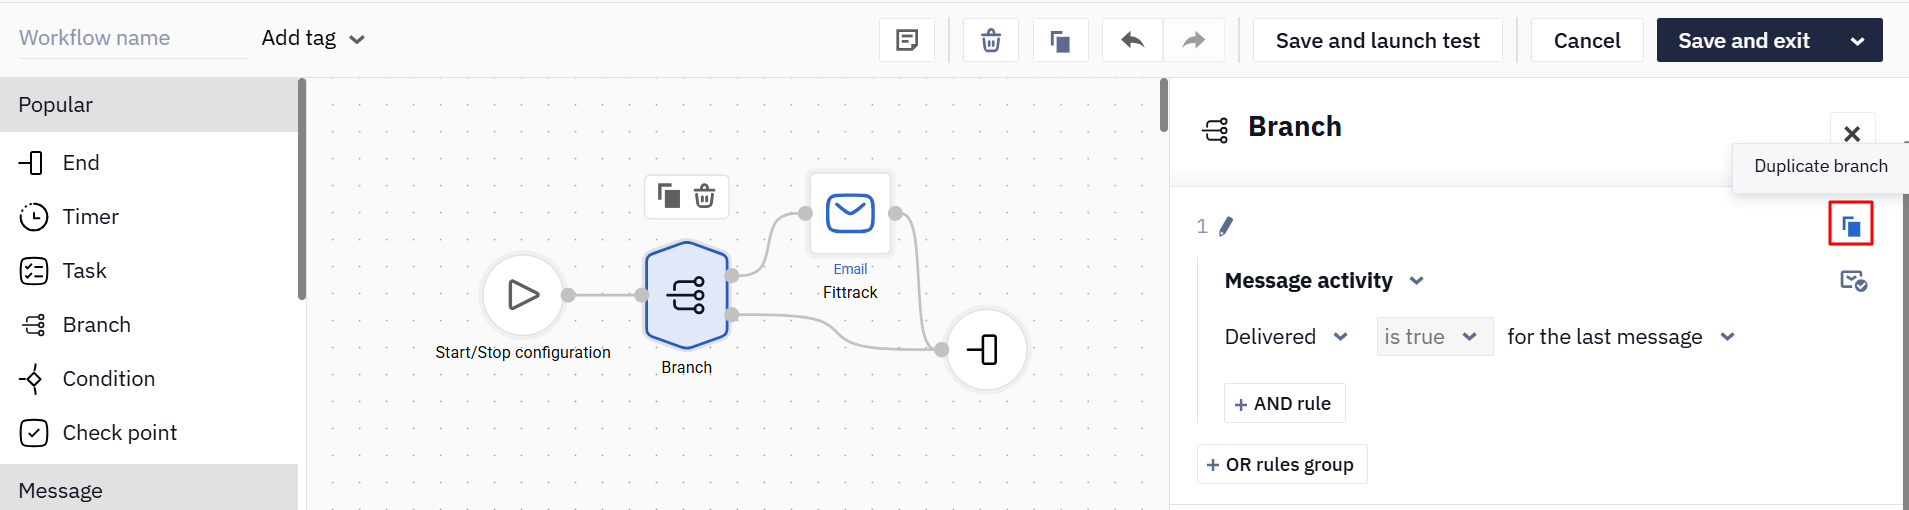Select the Timer item label in sidebar
Viewport: 1909px width, 510px height.
[x=90, y=217]
